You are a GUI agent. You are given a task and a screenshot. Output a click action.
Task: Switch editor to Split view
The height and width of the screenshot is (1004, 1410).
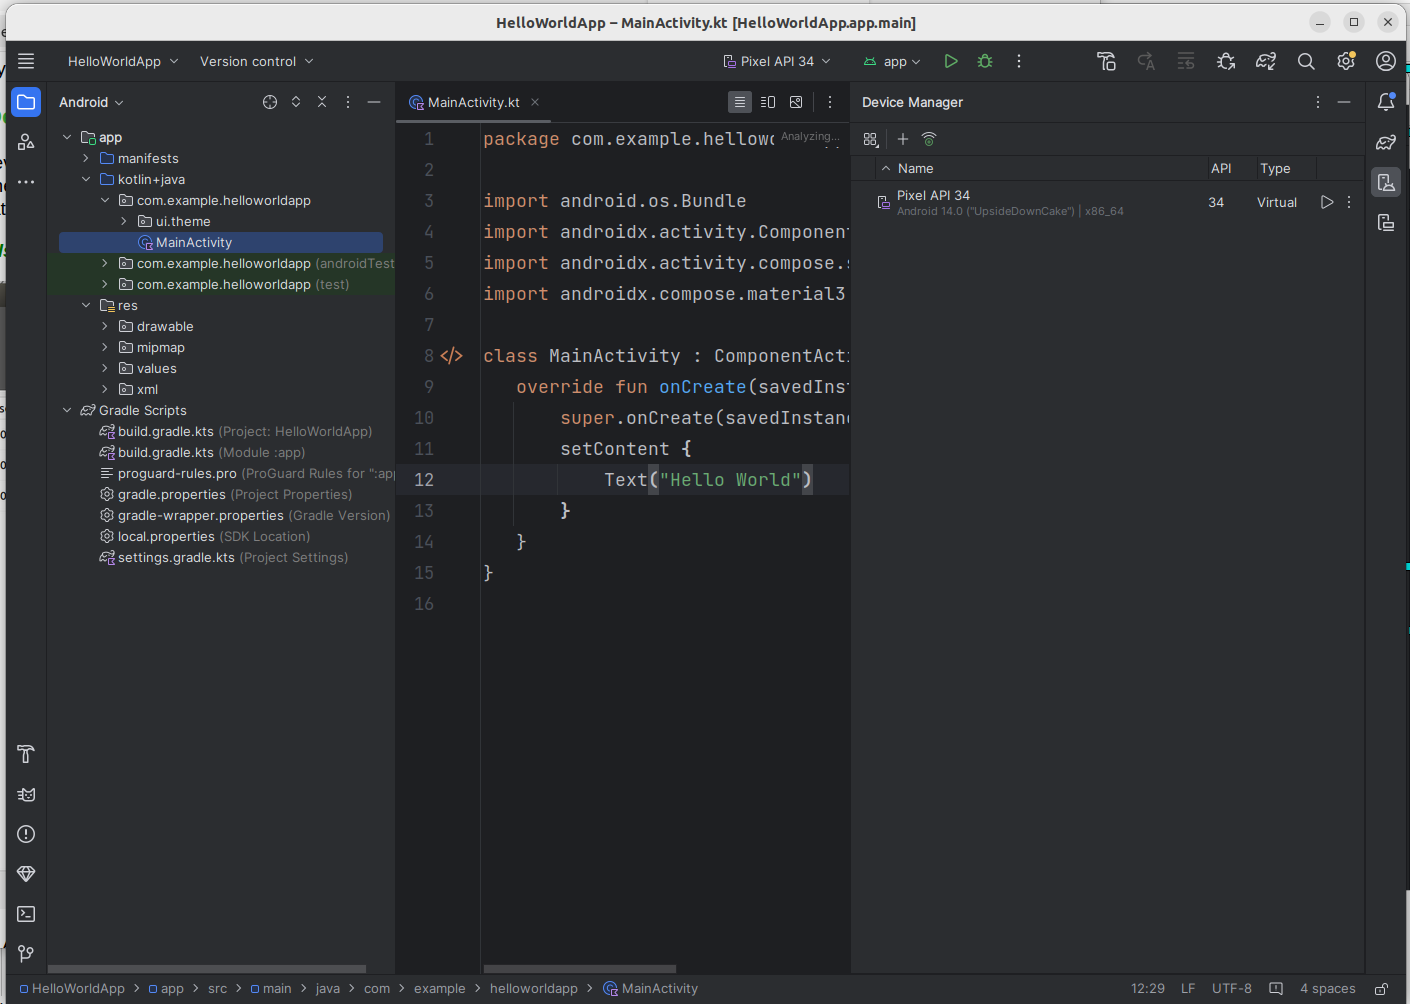[768, 102]
